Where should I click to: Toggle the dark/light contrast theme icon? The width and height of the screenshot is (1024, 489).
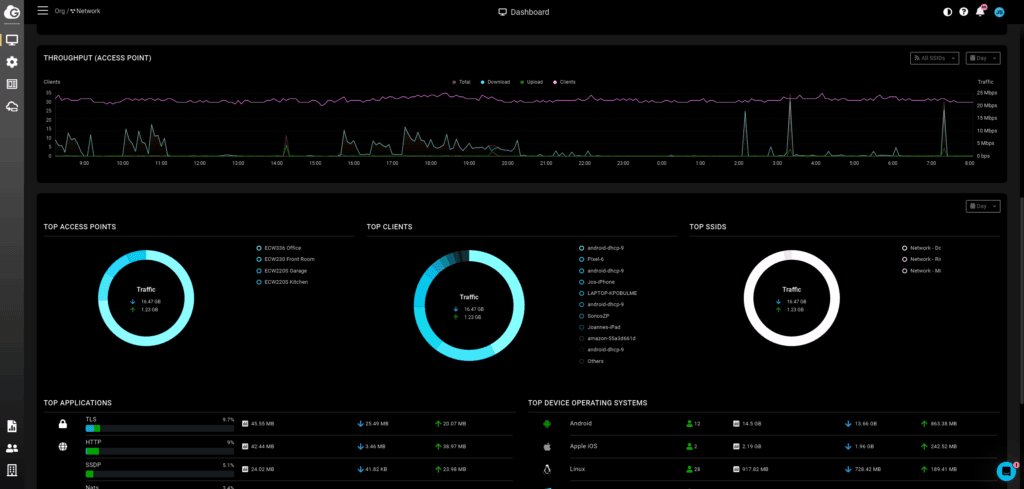pyautogui.click(x=948, y=11)
